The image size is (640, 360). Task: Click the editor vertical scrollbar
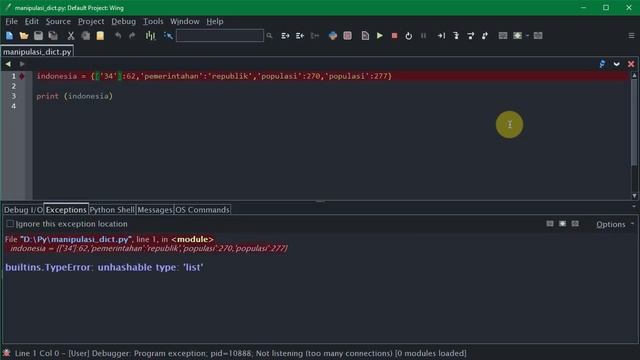tap(634, 136)
